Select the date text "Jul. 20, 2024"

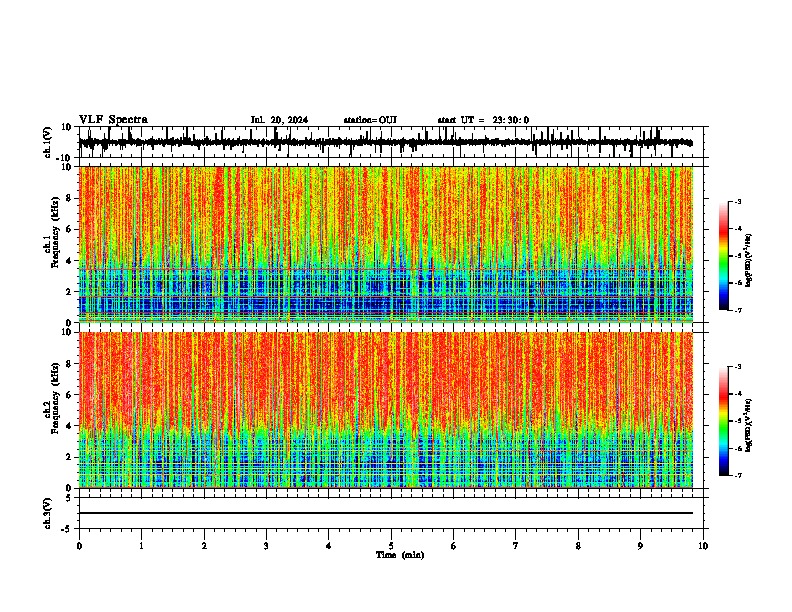point(279,120)
